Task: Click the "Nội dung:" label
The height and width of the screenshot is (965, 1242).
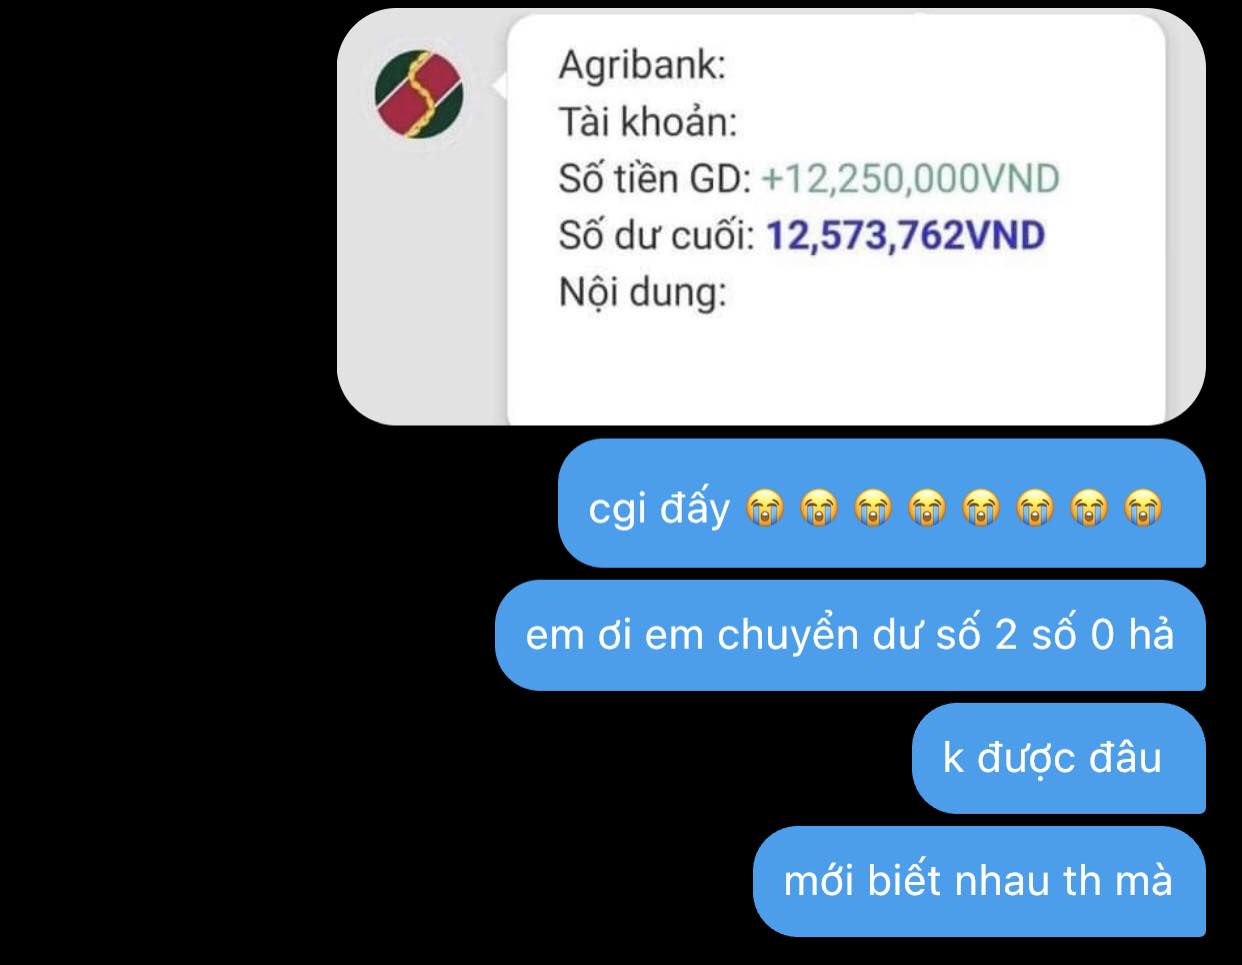Action: (x=642, y=293)
